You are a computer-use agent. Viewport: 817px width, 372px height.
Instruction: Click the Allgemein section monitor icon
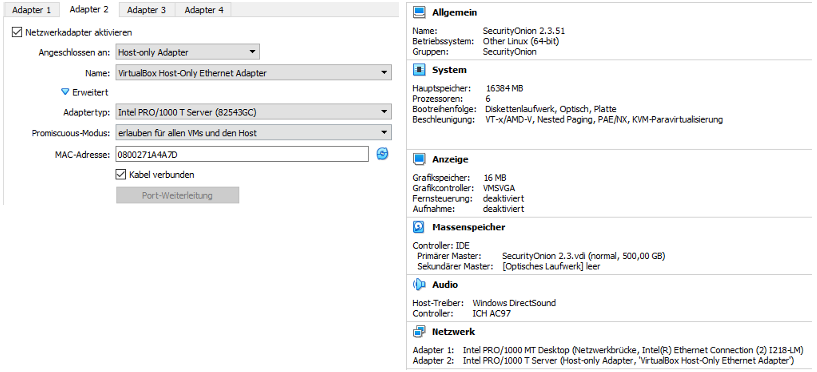click(x=419, y=13)
